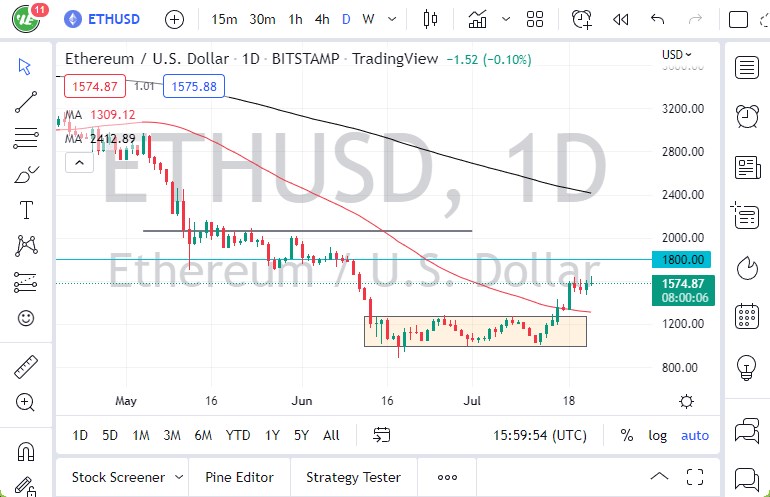Screen dimensions: 770x497
Task: Open chart settings gear icon
Action: (x=686, y=401)
